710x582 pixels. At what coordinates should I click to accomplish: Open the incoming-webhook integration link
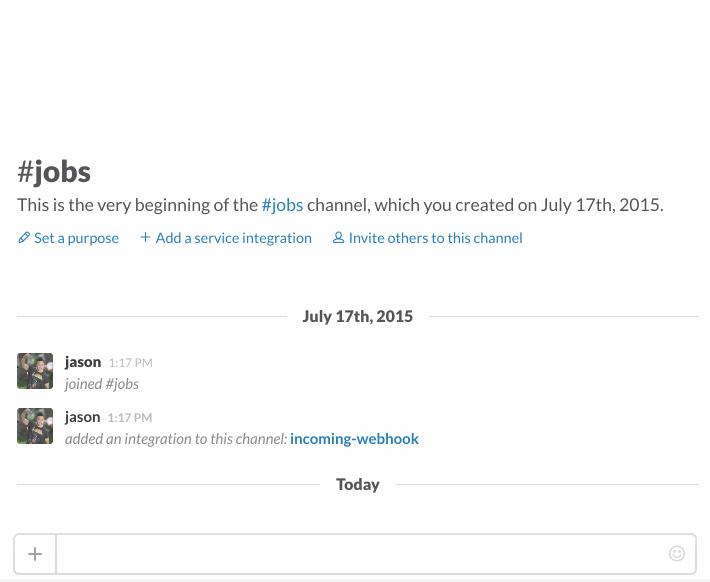(354, 439)
